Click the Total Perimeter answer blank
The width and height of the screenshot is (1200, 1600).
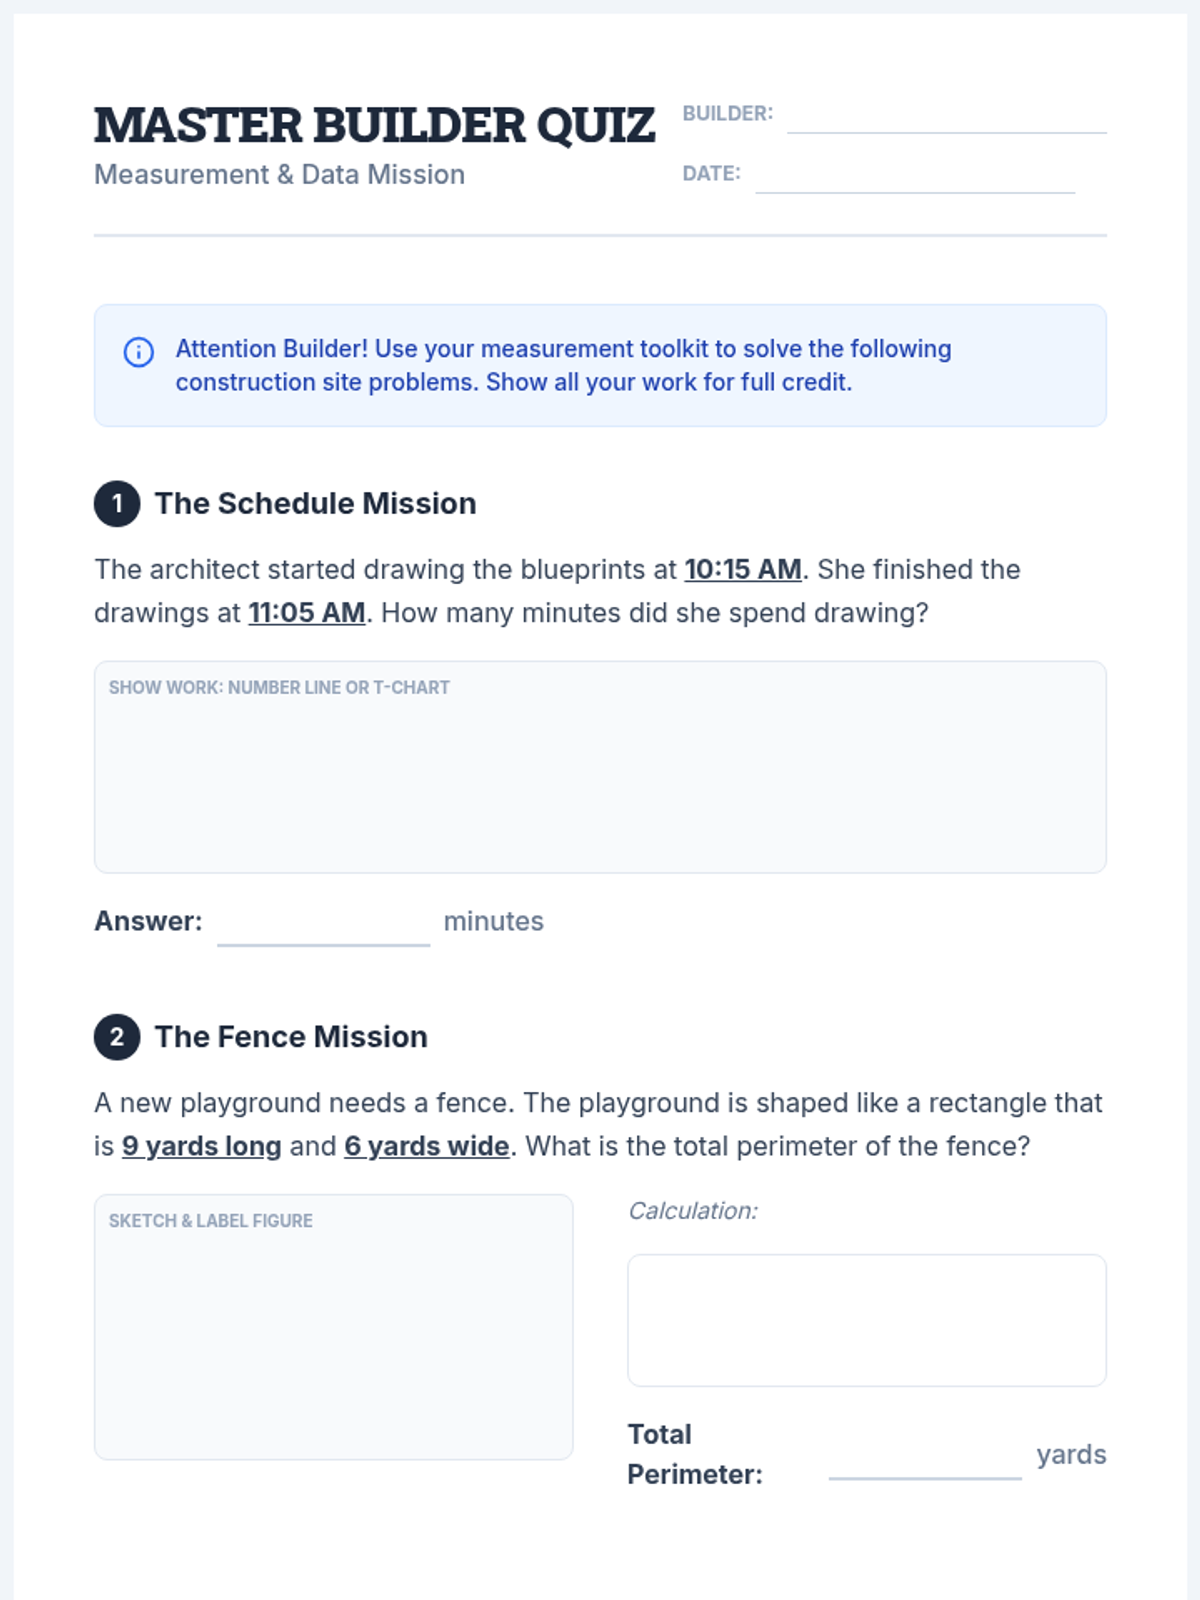pyautogui.click(x=924, y=1460)
